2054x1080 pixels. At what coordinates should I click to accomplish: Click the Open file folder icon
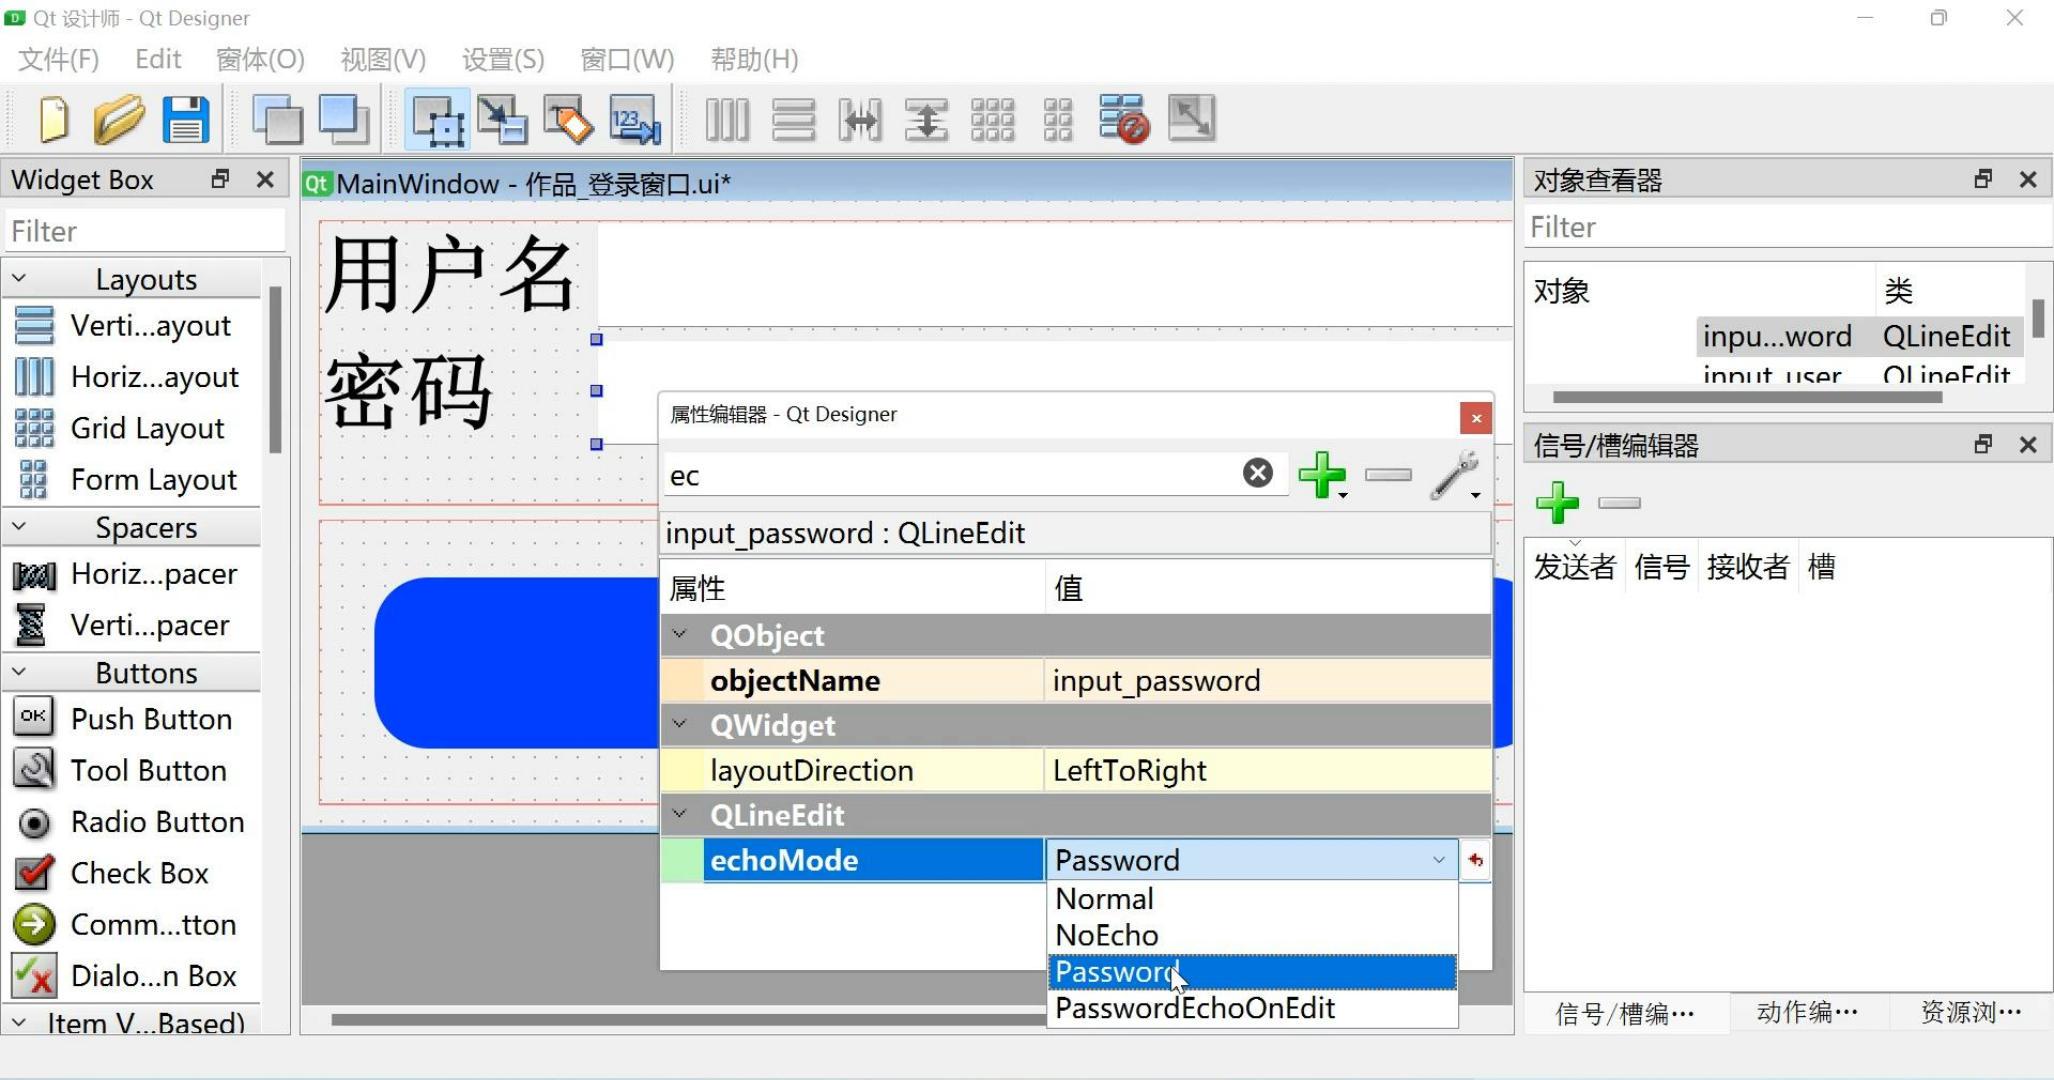119,120
